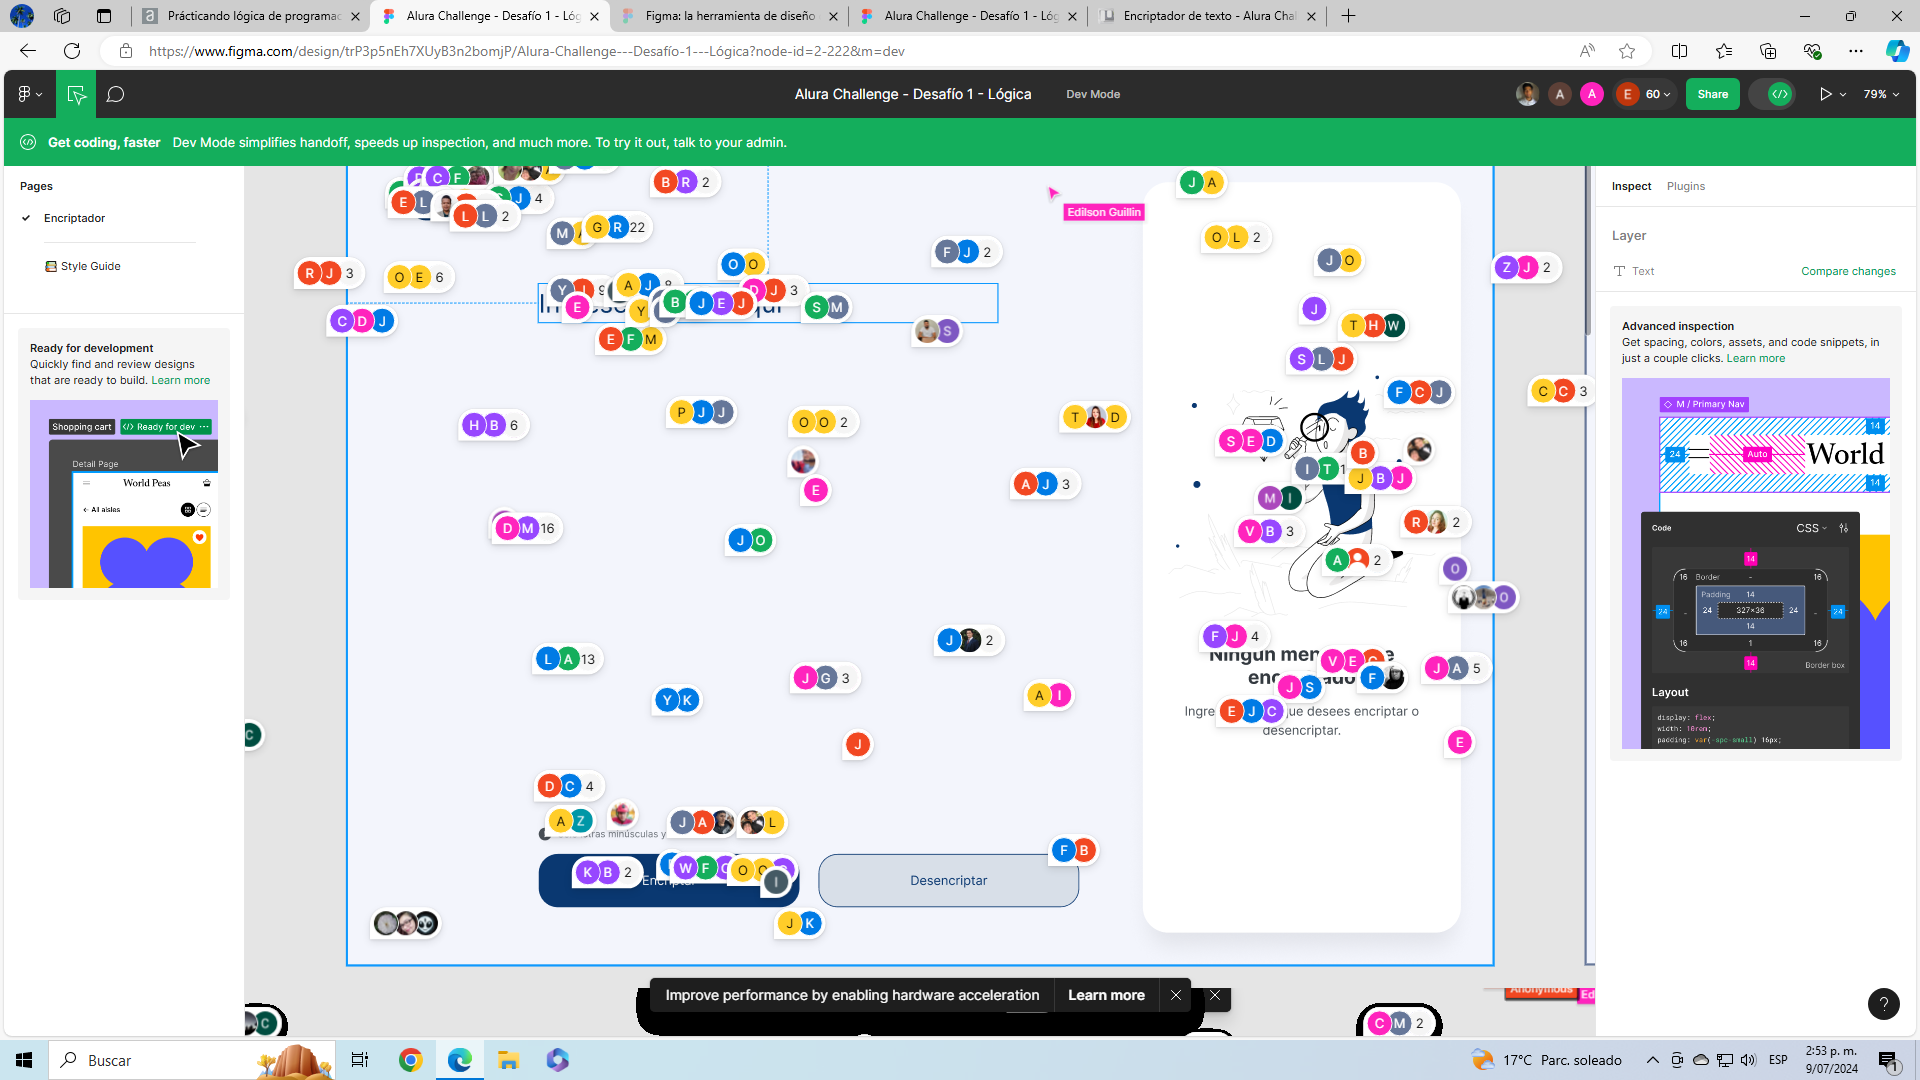Click the Read aloud icon in address bar

(1586, 51)
